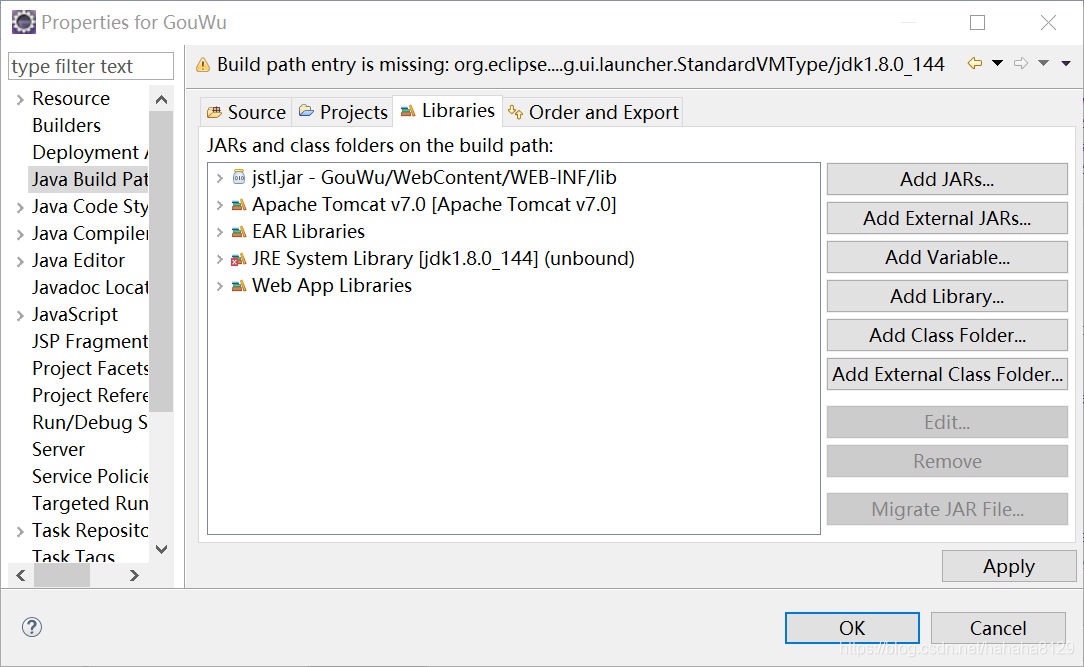The image size is (1084, 667).
Task: Expand the Java Editor category
Action: tap(20, 261)
